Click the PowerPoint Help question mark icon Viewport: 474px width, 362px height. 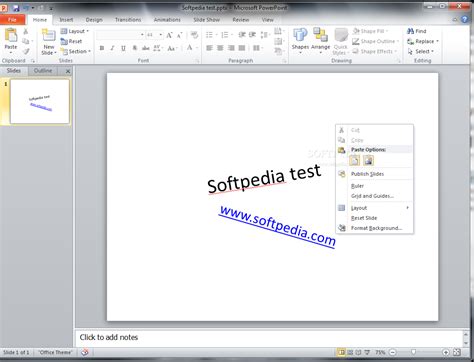tap(464, 19)
